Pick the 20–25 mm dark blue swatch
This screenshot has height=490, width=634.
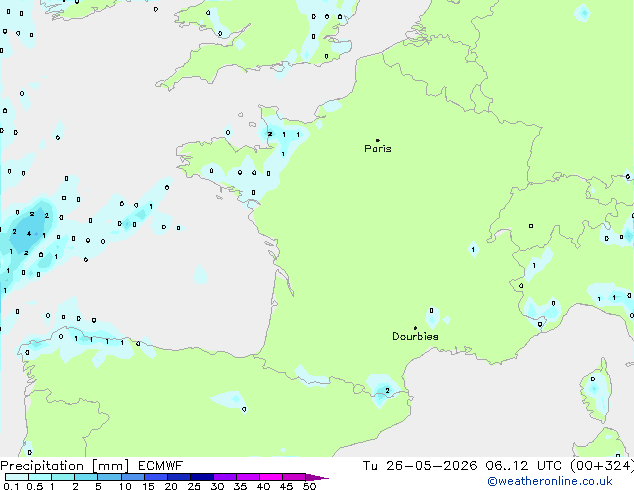[x=179, y=477]
